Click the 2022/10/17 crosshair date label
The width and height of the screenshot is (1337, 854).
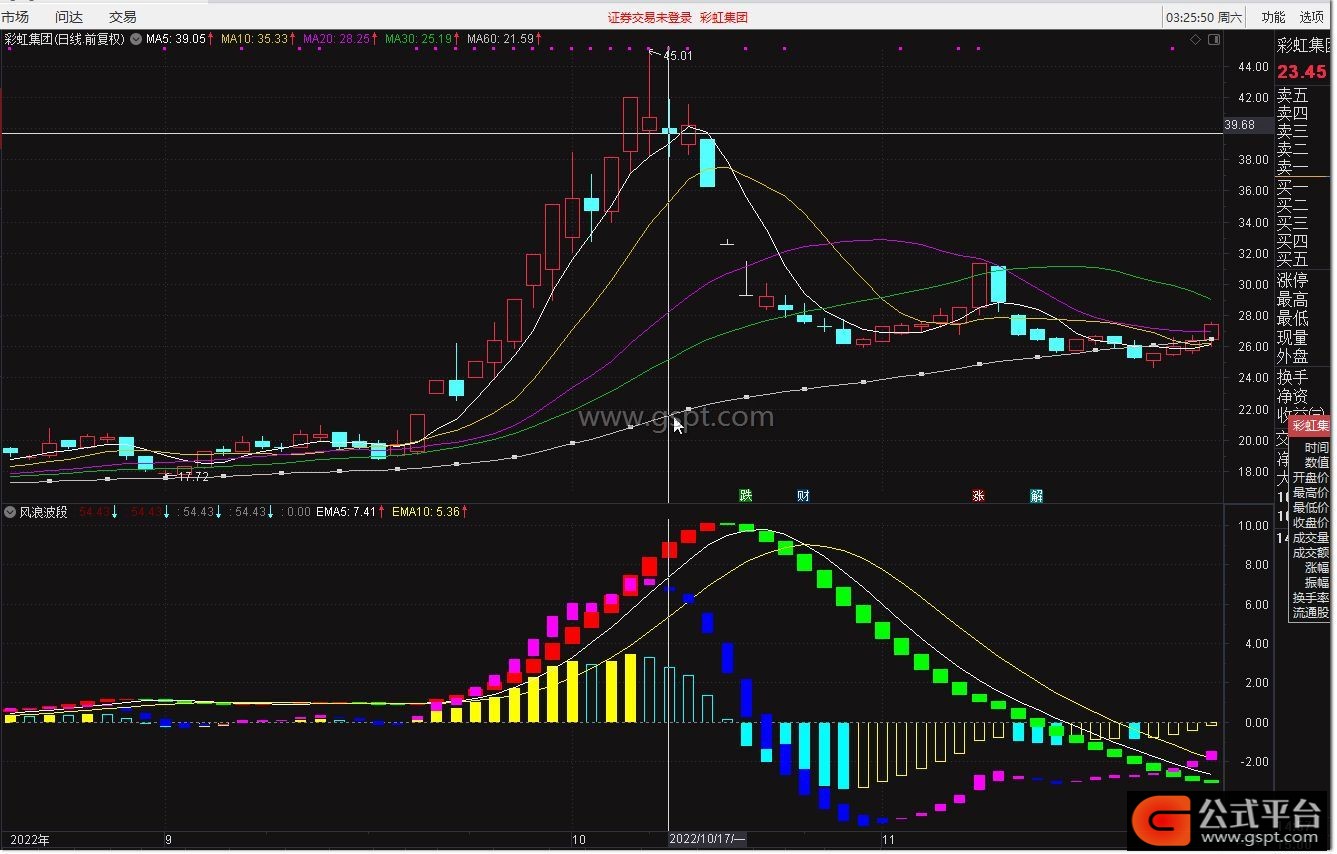[x=708, y=840]
